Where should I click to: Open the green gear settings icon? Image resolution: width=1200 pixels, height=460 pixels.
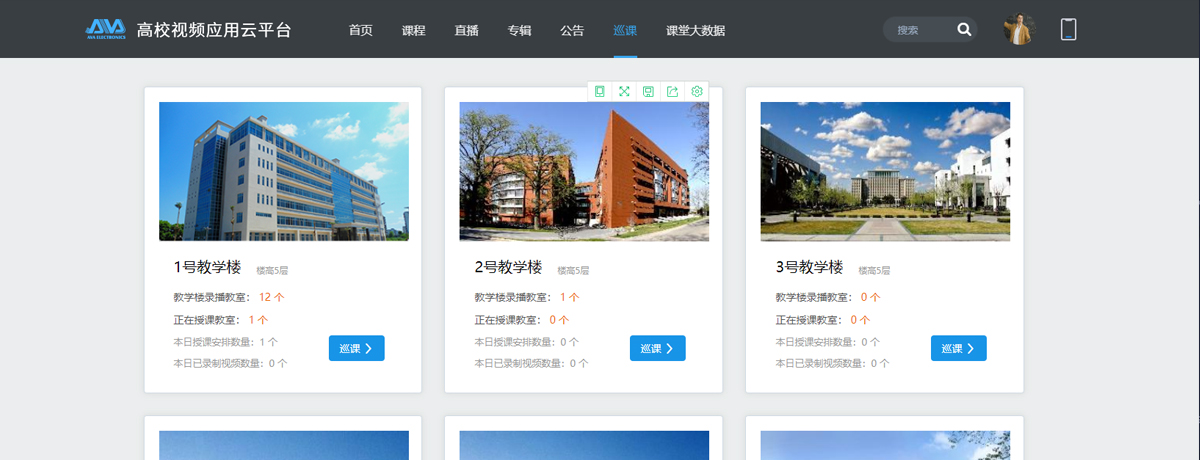[697, 92]
